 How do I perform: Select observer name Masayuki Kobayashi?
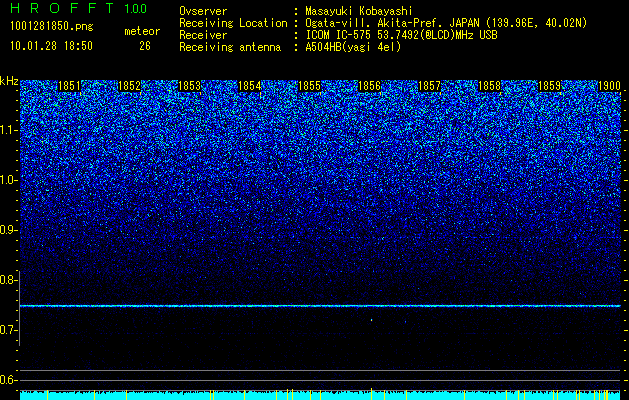[x=359, y=11]
